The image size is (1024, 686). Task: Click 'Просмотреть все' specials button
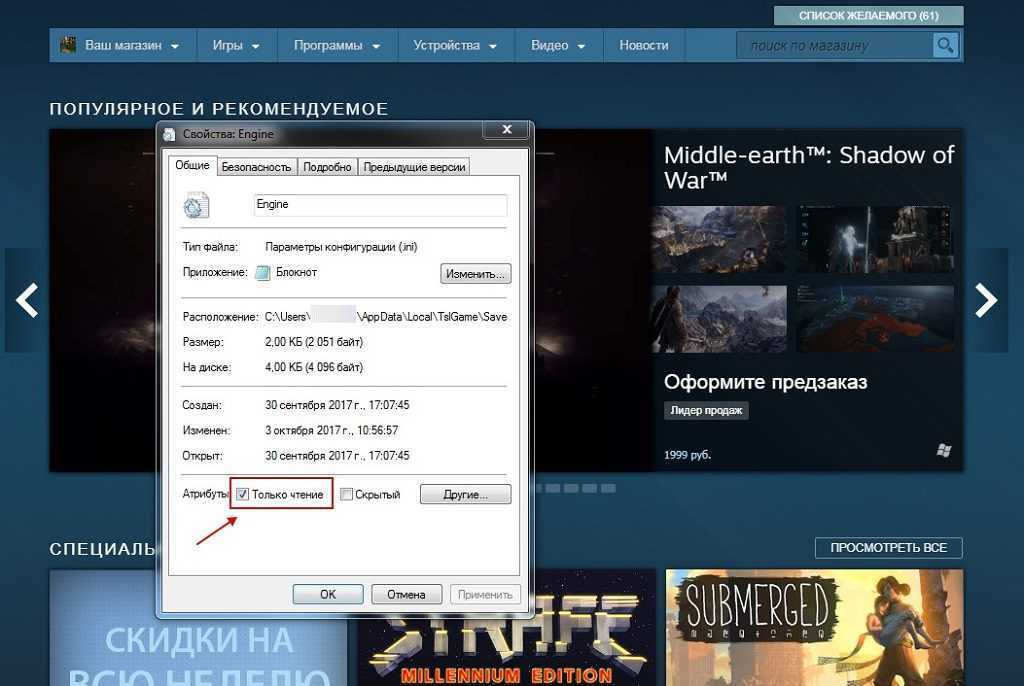point(888,547)
